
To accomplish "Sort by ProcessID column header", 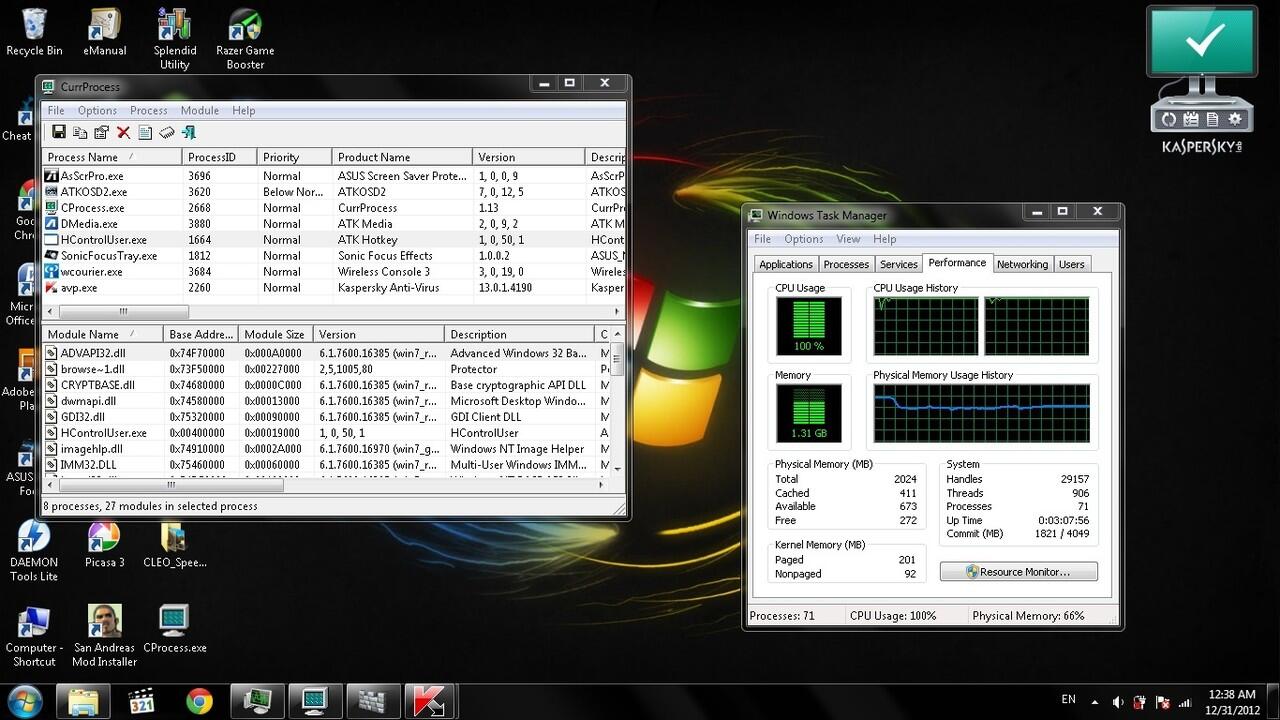I will pos(219,157).
